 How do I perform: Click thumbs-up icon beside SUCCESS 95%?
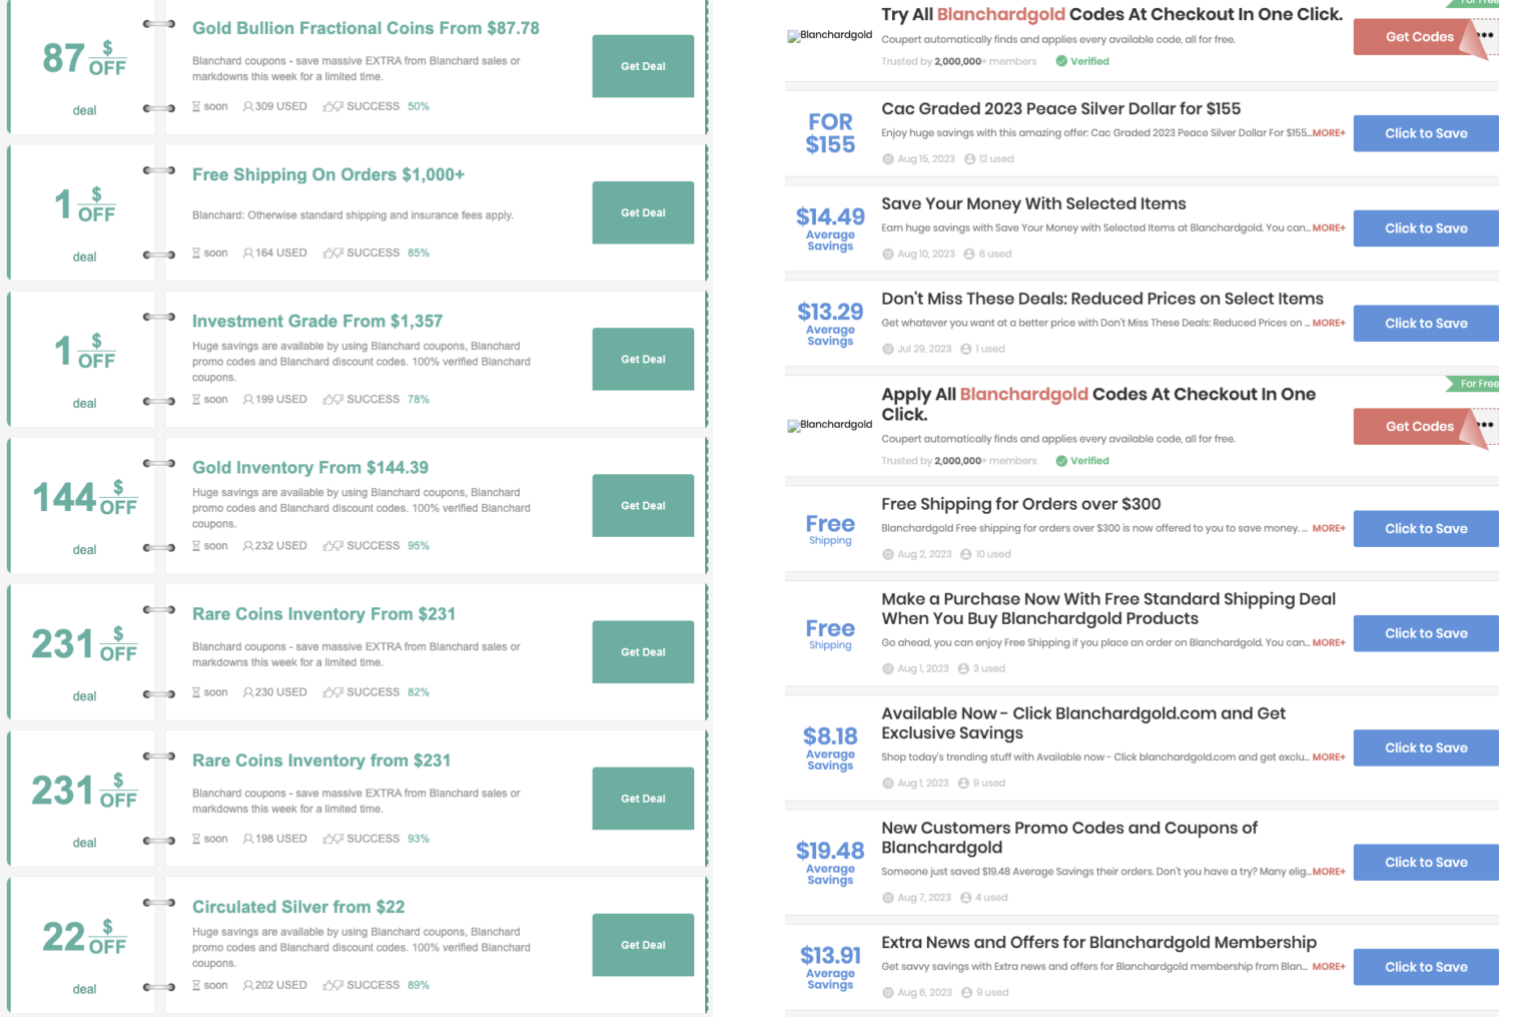pyautogui.click(x=333, y=546)
